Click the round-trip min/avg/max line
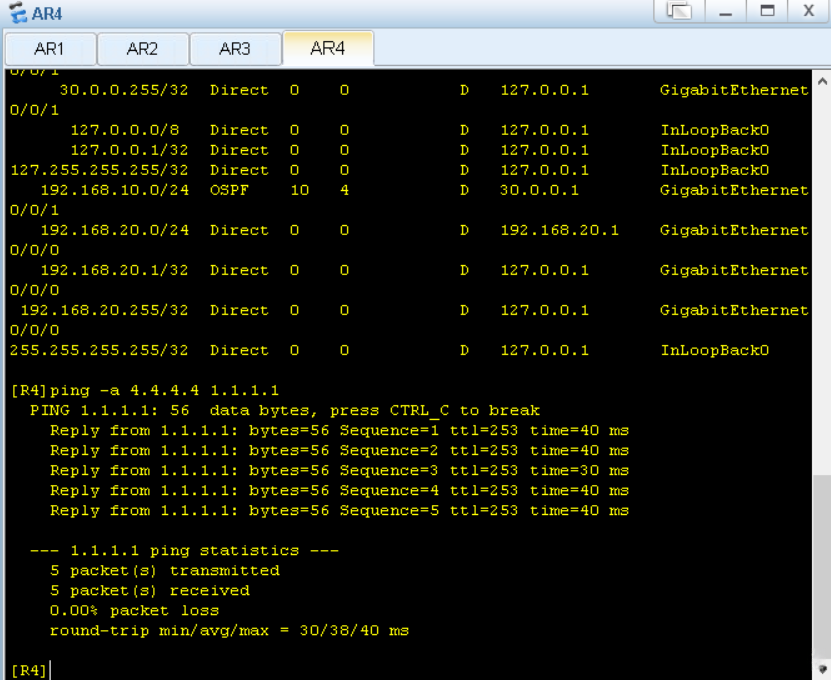Viewport: 831px width, 680px height. [x=229, y=631]
